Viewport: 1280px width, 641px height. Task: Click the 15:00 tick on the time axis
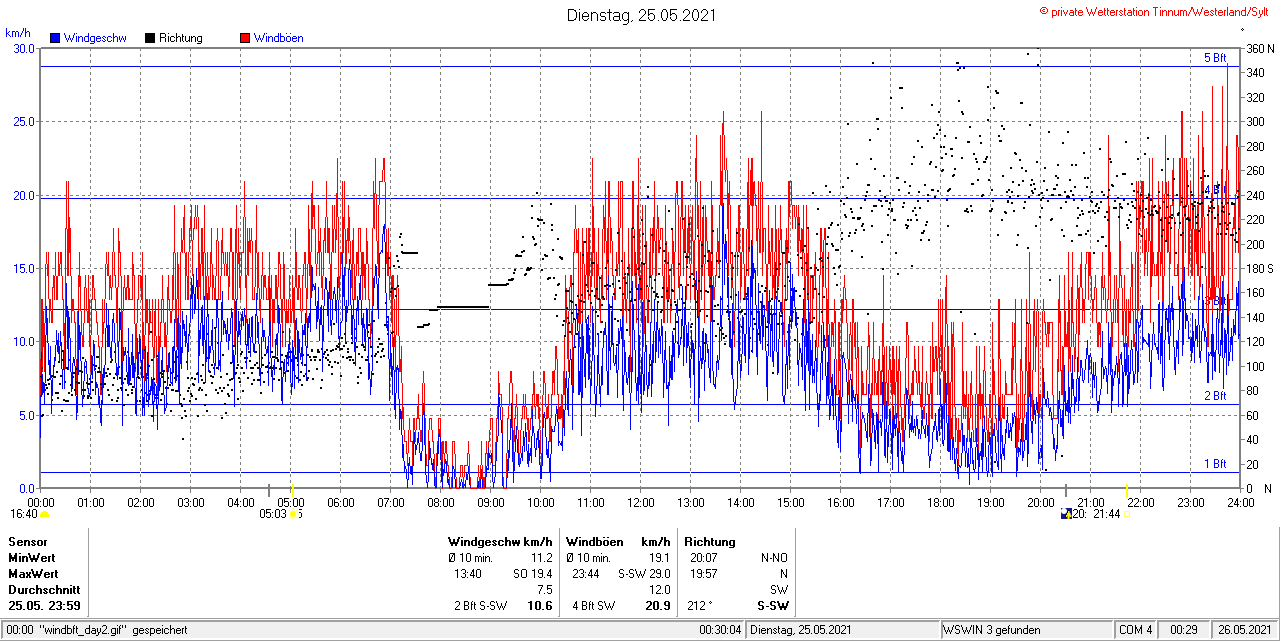(x=791, y=502)
